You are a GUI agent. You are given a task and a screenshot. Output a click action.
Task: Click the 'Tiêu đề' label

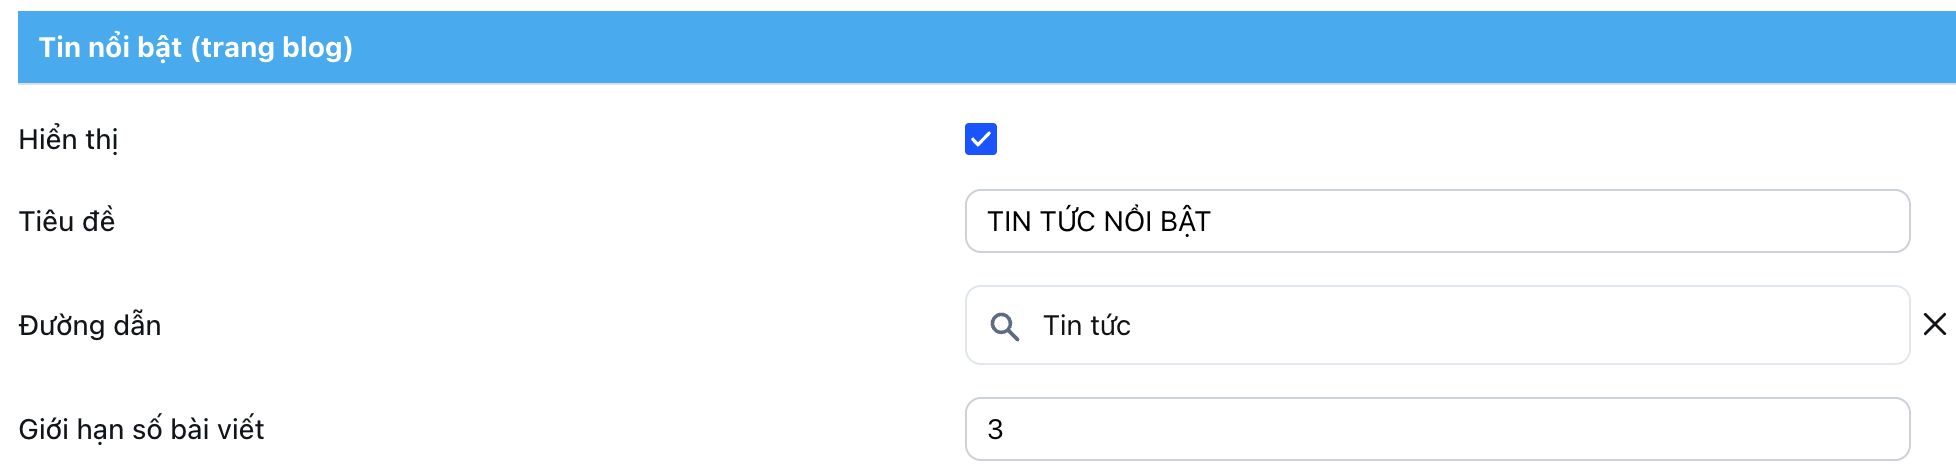point(66,221)
